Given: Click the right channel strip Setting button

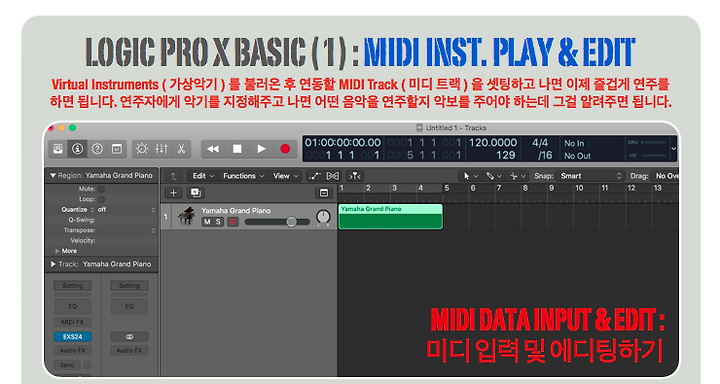Looking at the screenshot, I should coord(129,286).
